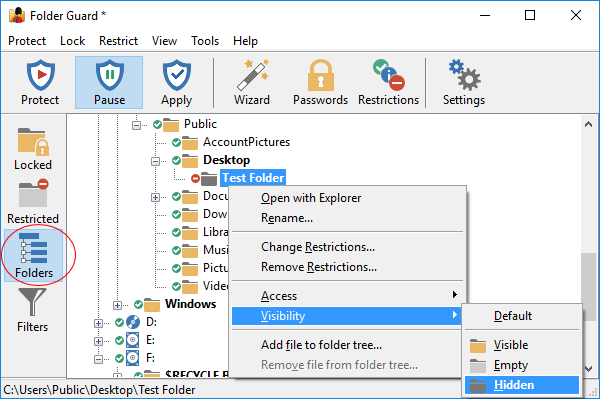Viewport: 600px width, 399px height.
Task: Switch to the Locked sidebar view
Action: pos(33,148)
